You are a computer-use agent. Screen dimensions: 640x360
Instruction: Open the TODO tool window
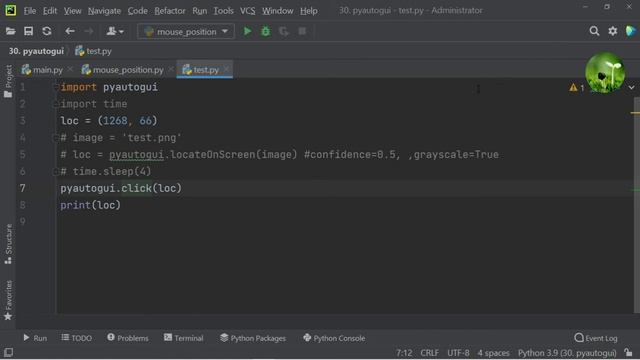click(77, 338)
